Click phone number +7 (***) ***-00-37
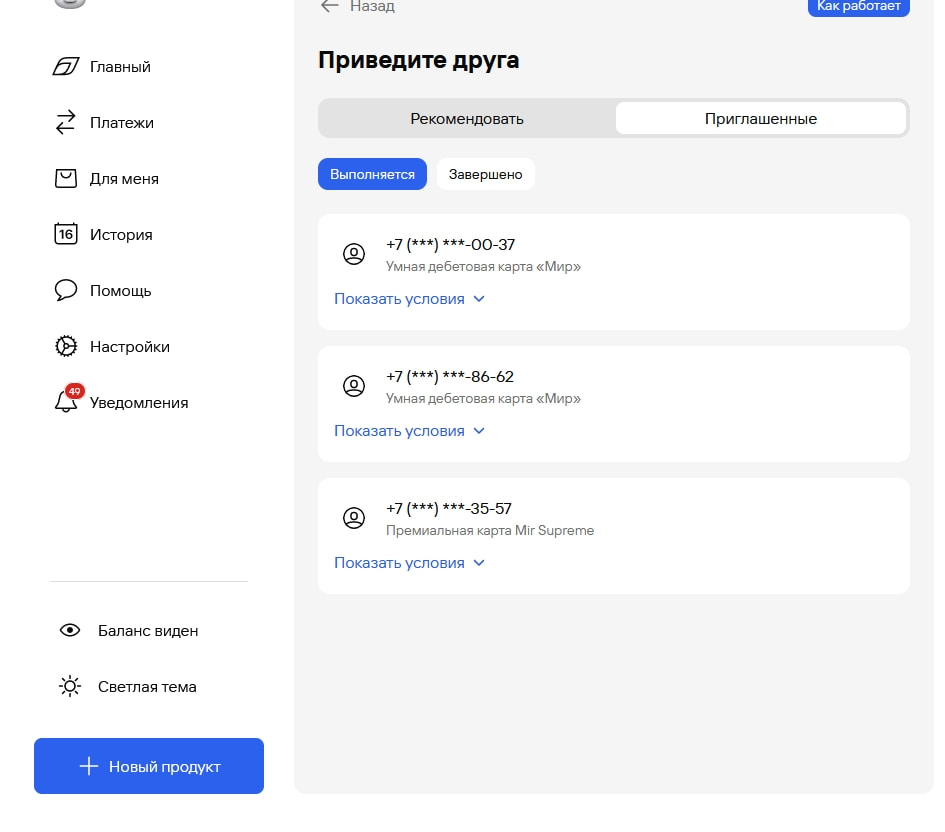The height and width of the screenshot is (832, 945). point(450,245)
